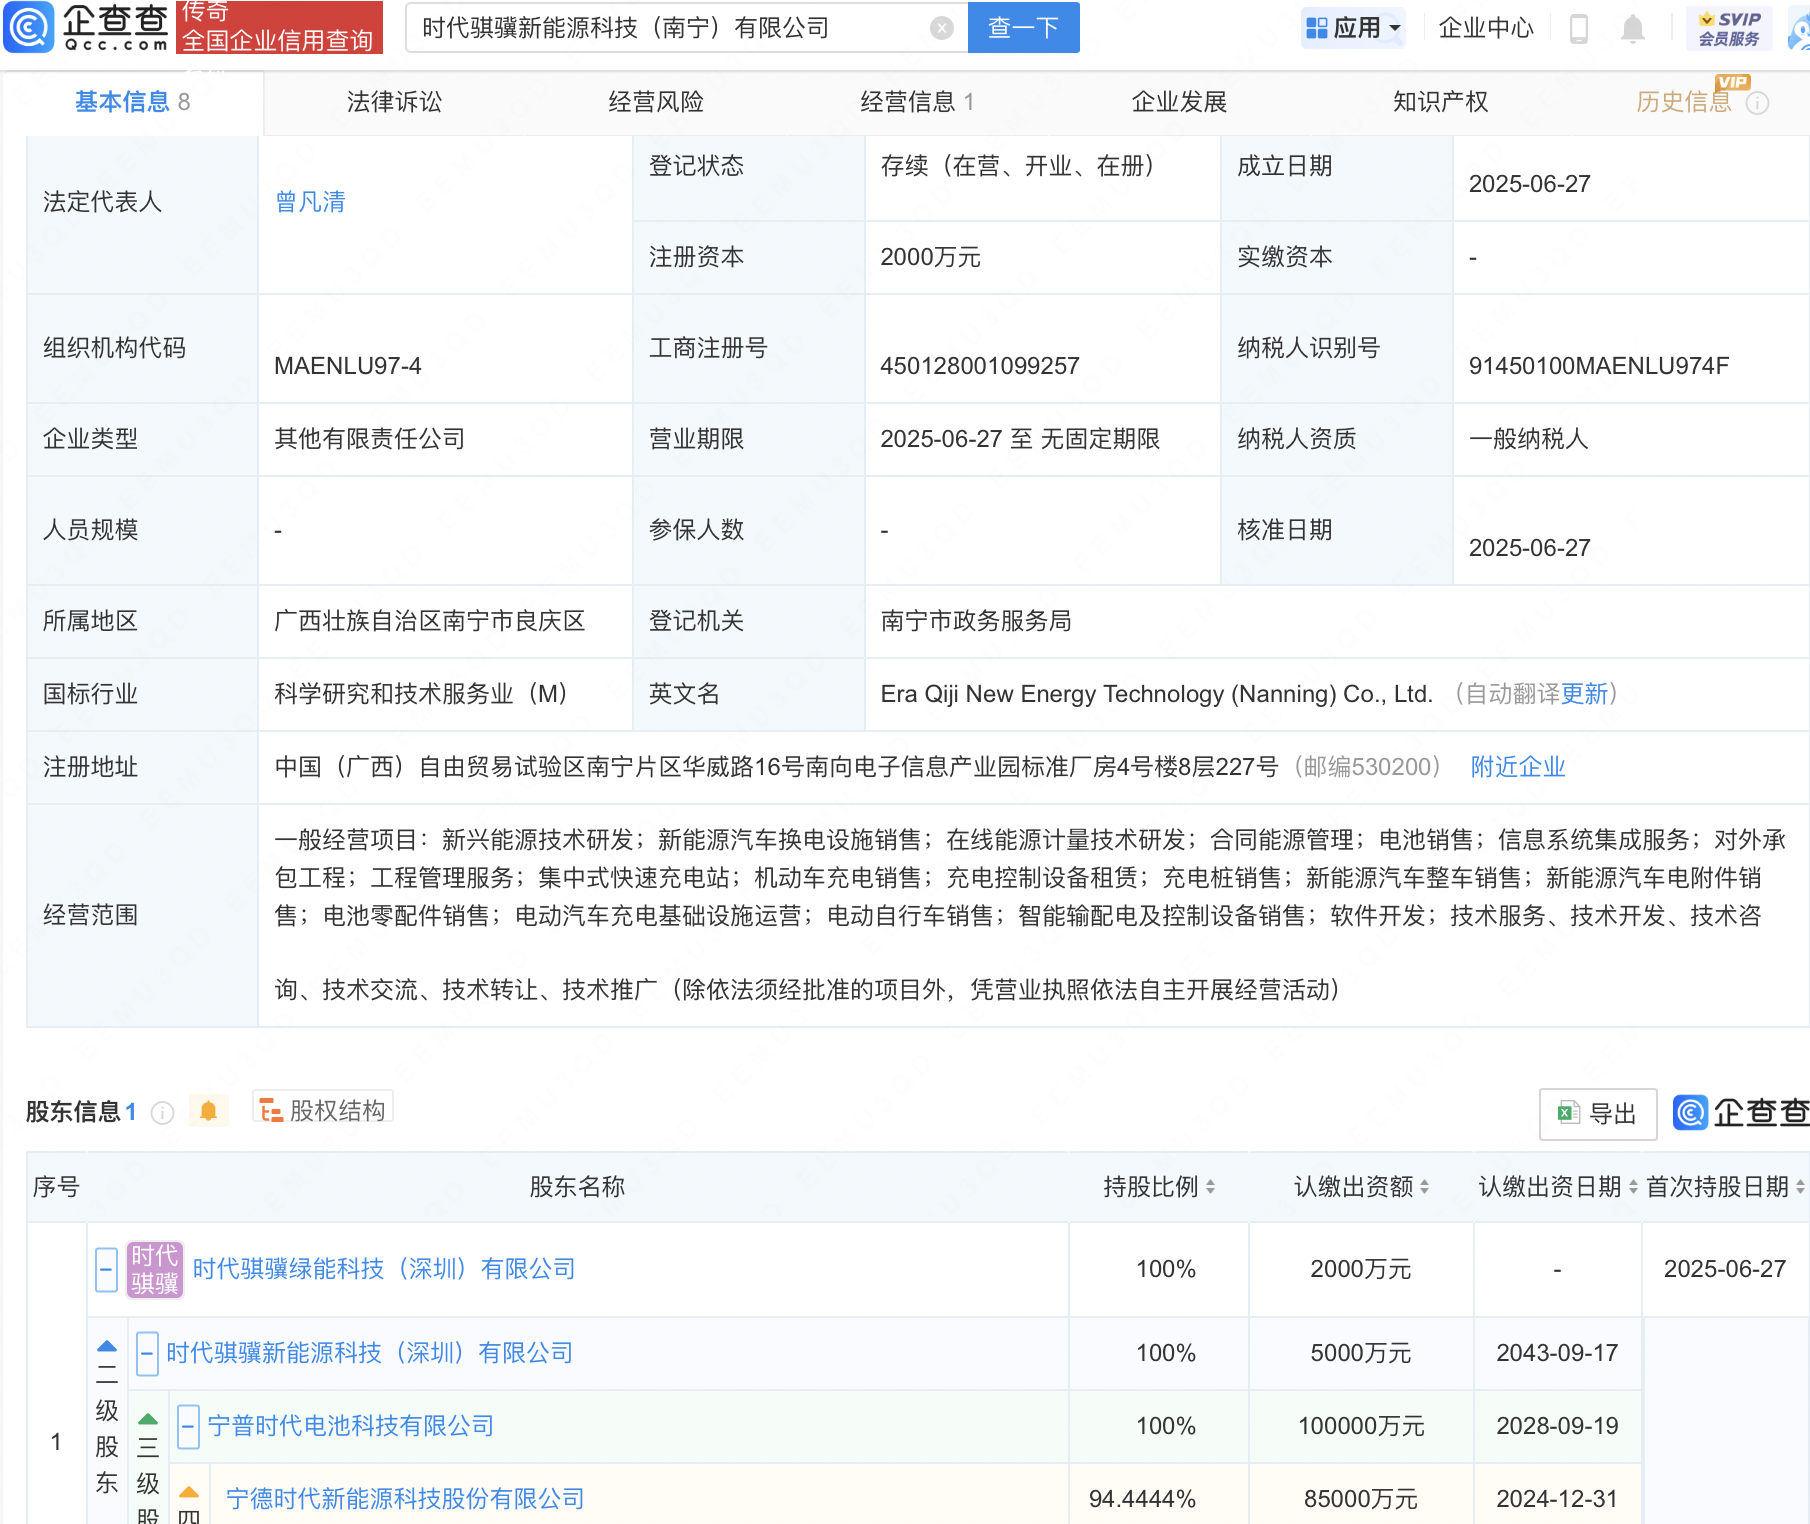Select tax ID 91450100MAENLU974F
1810x1524 pixels.
point(1598,366)
